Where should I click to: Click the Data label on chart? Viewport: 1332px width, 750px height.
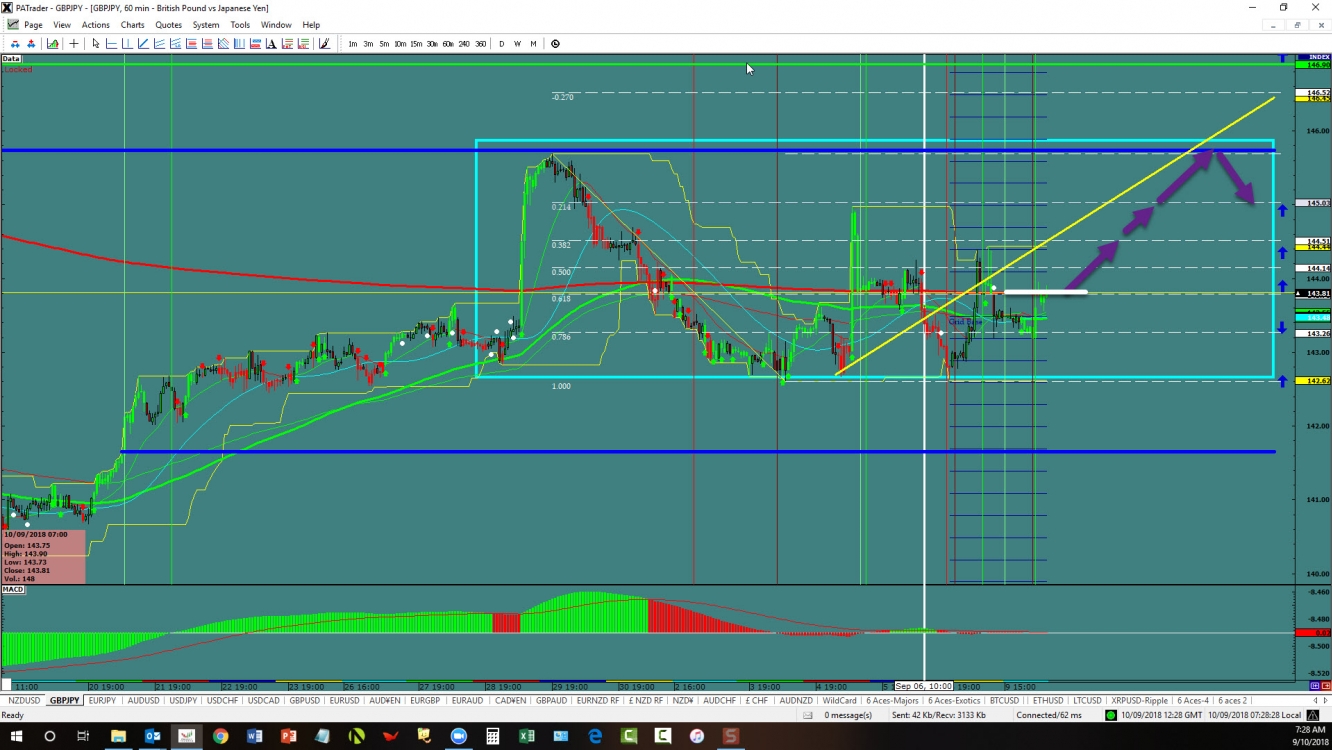coord(11,59)
